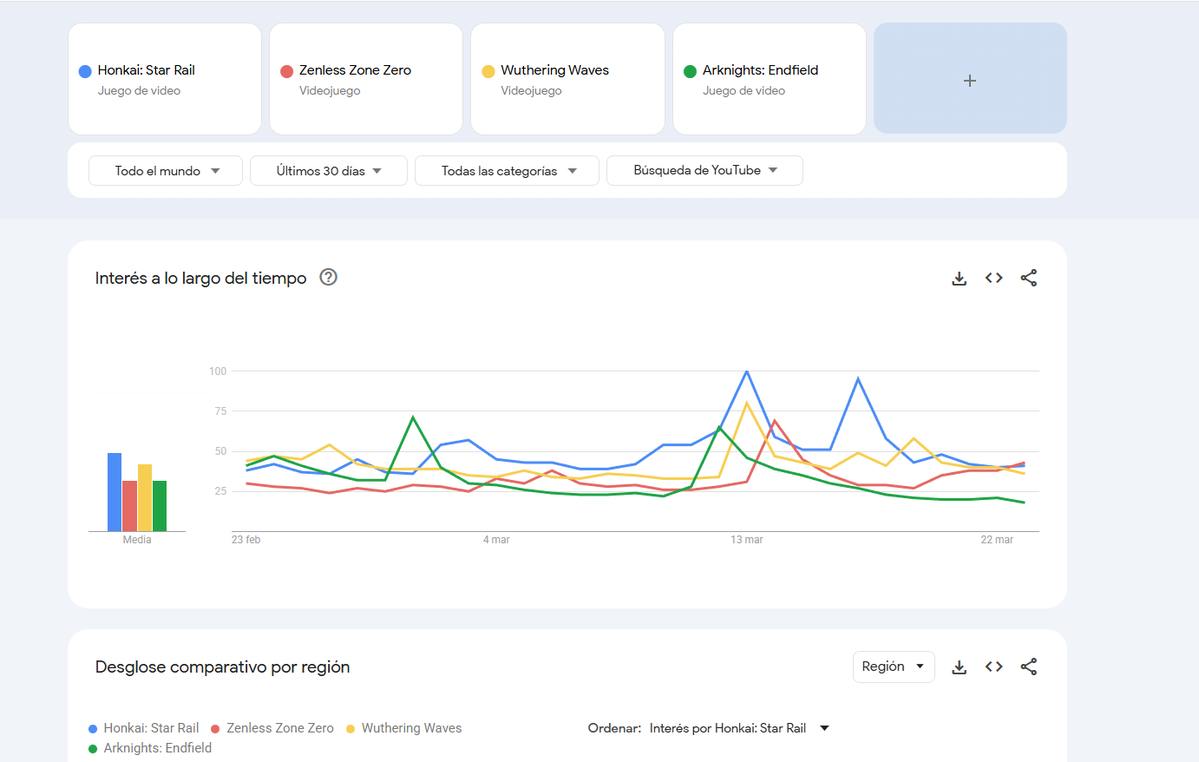The image size is (1199, 762).
Task: Click the 22 mar axis label
Action: tap(997, 540)
